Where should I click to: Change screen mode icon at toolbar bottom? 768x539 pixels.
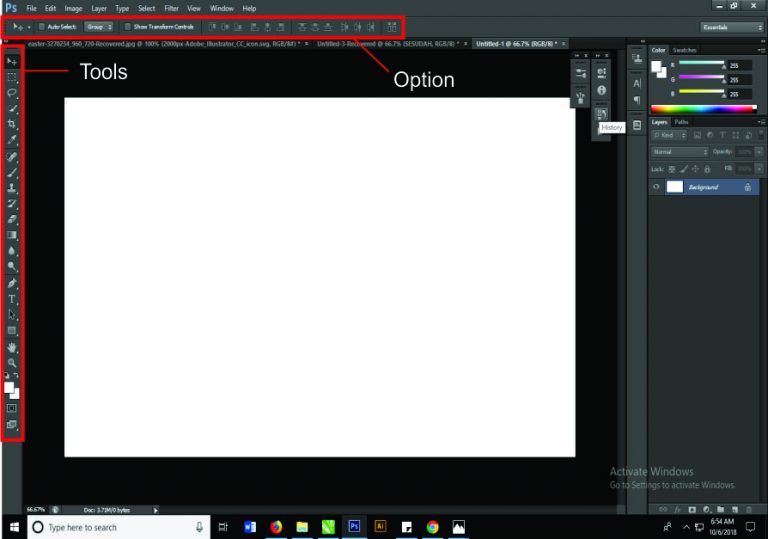(x=12, y=424)
